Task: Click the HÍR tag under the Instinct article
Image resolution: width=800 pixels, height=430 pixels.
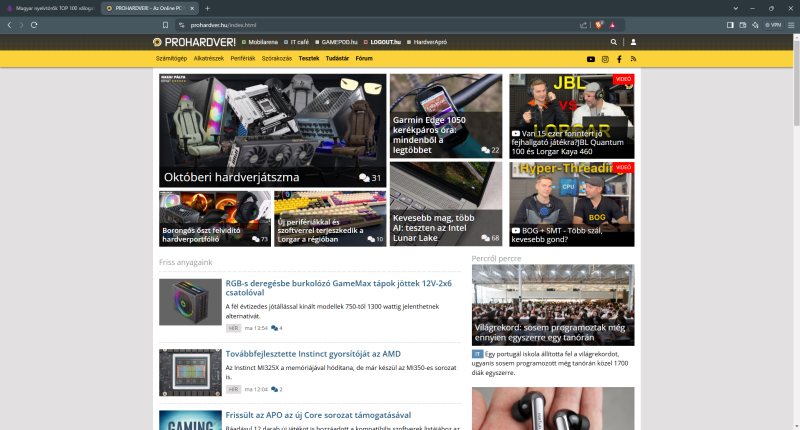Action: (x=233, y=389)
